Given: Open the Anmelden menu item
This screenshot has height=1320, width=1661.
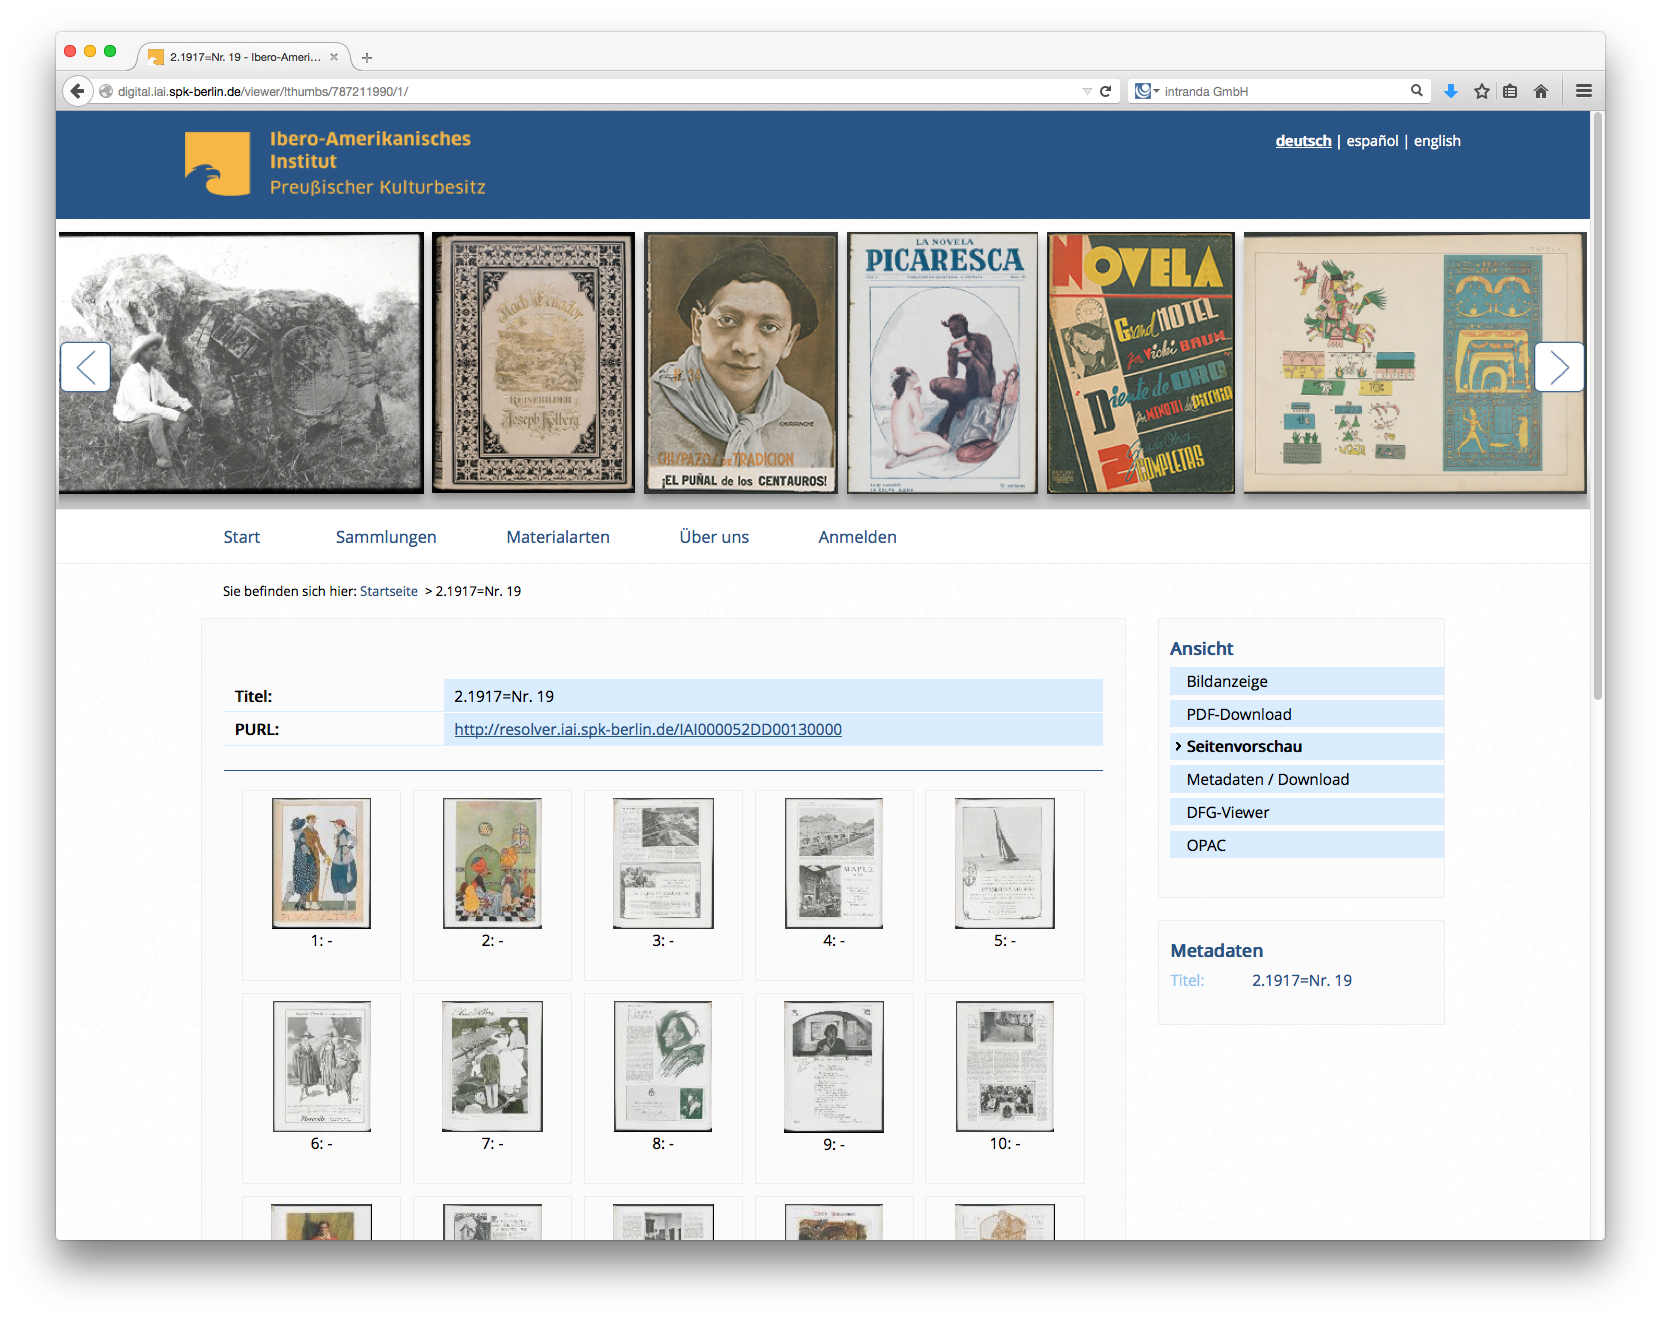Looking at the screenshot, I should (x=857, y=537).
